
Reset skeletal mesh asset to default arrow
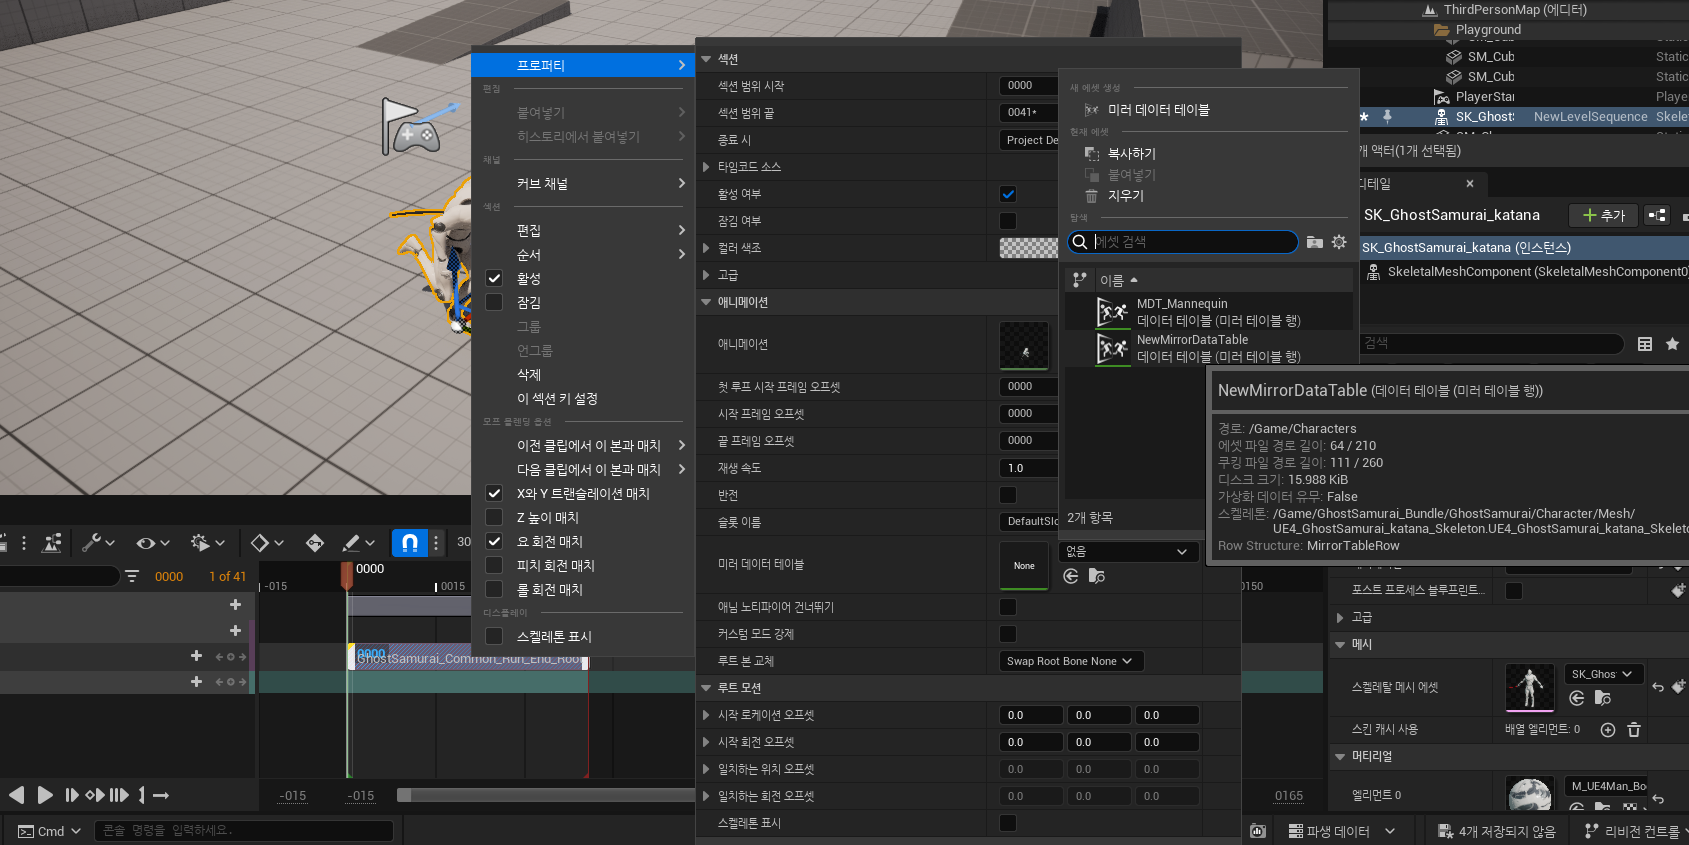tap(1658, 687)
